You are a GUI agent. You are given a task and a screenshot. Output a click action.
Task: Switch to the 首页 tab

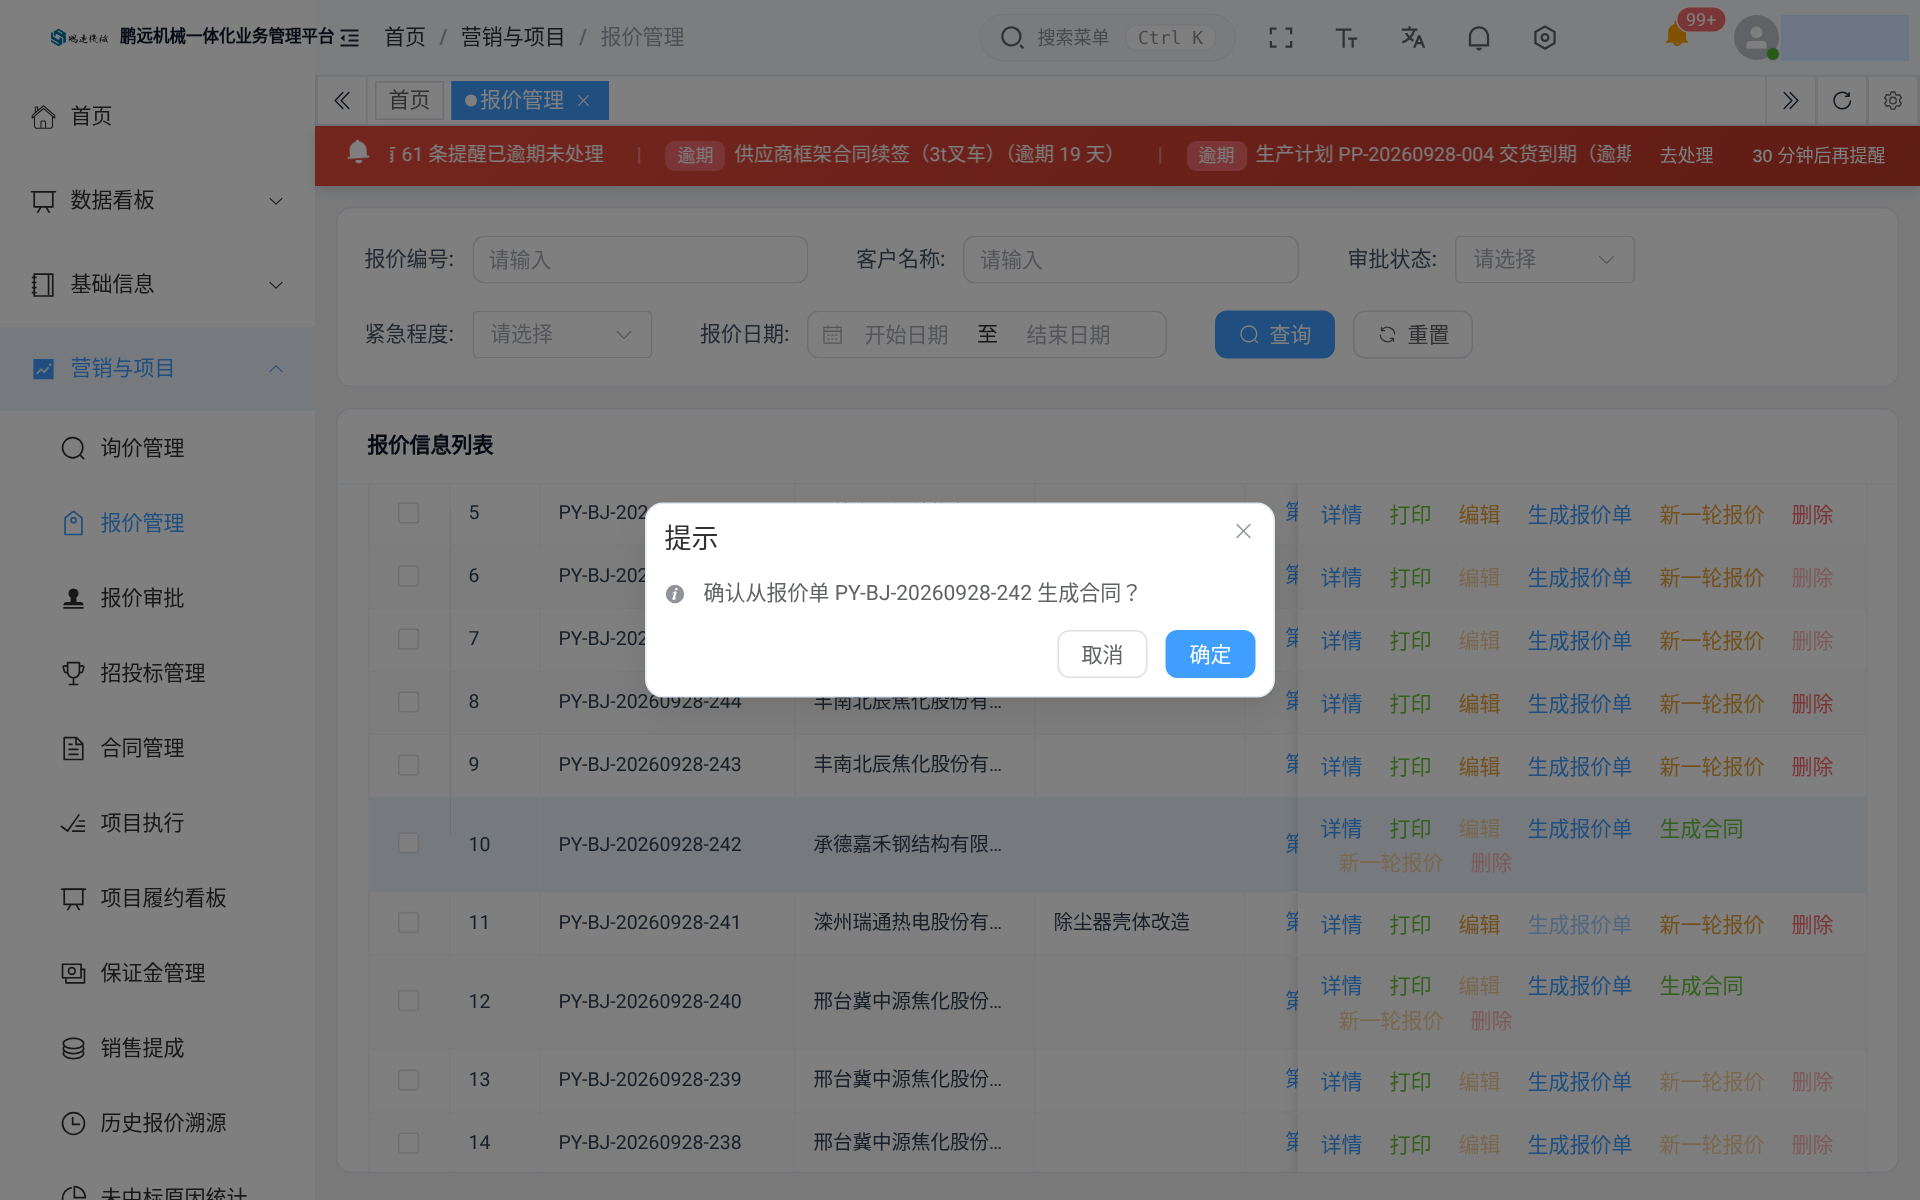409,100
